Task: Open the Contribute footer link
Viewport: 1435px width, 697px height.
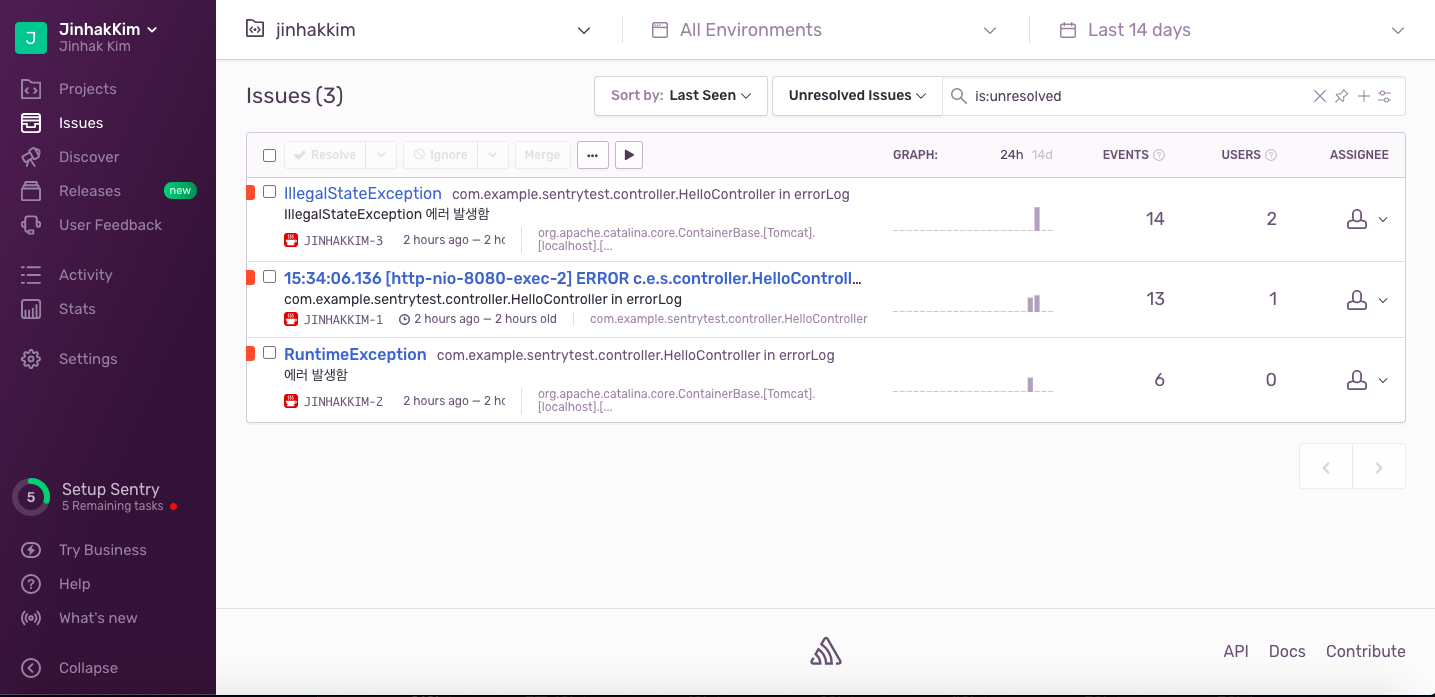Action: [1366, 651]
